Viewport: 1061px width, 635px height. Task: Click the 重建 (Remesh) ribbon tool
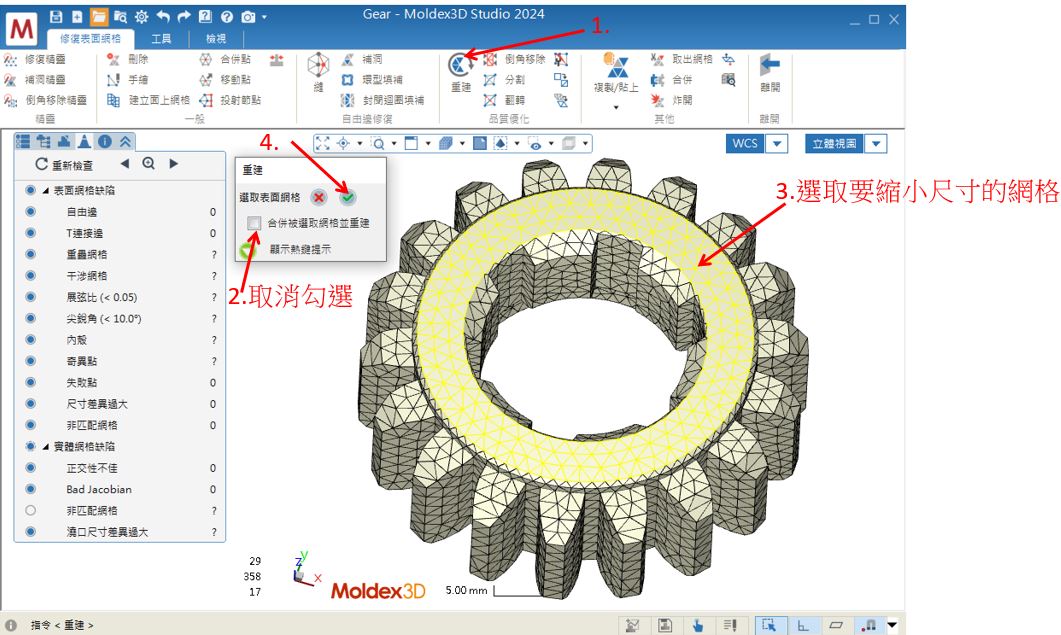[460, 72]
